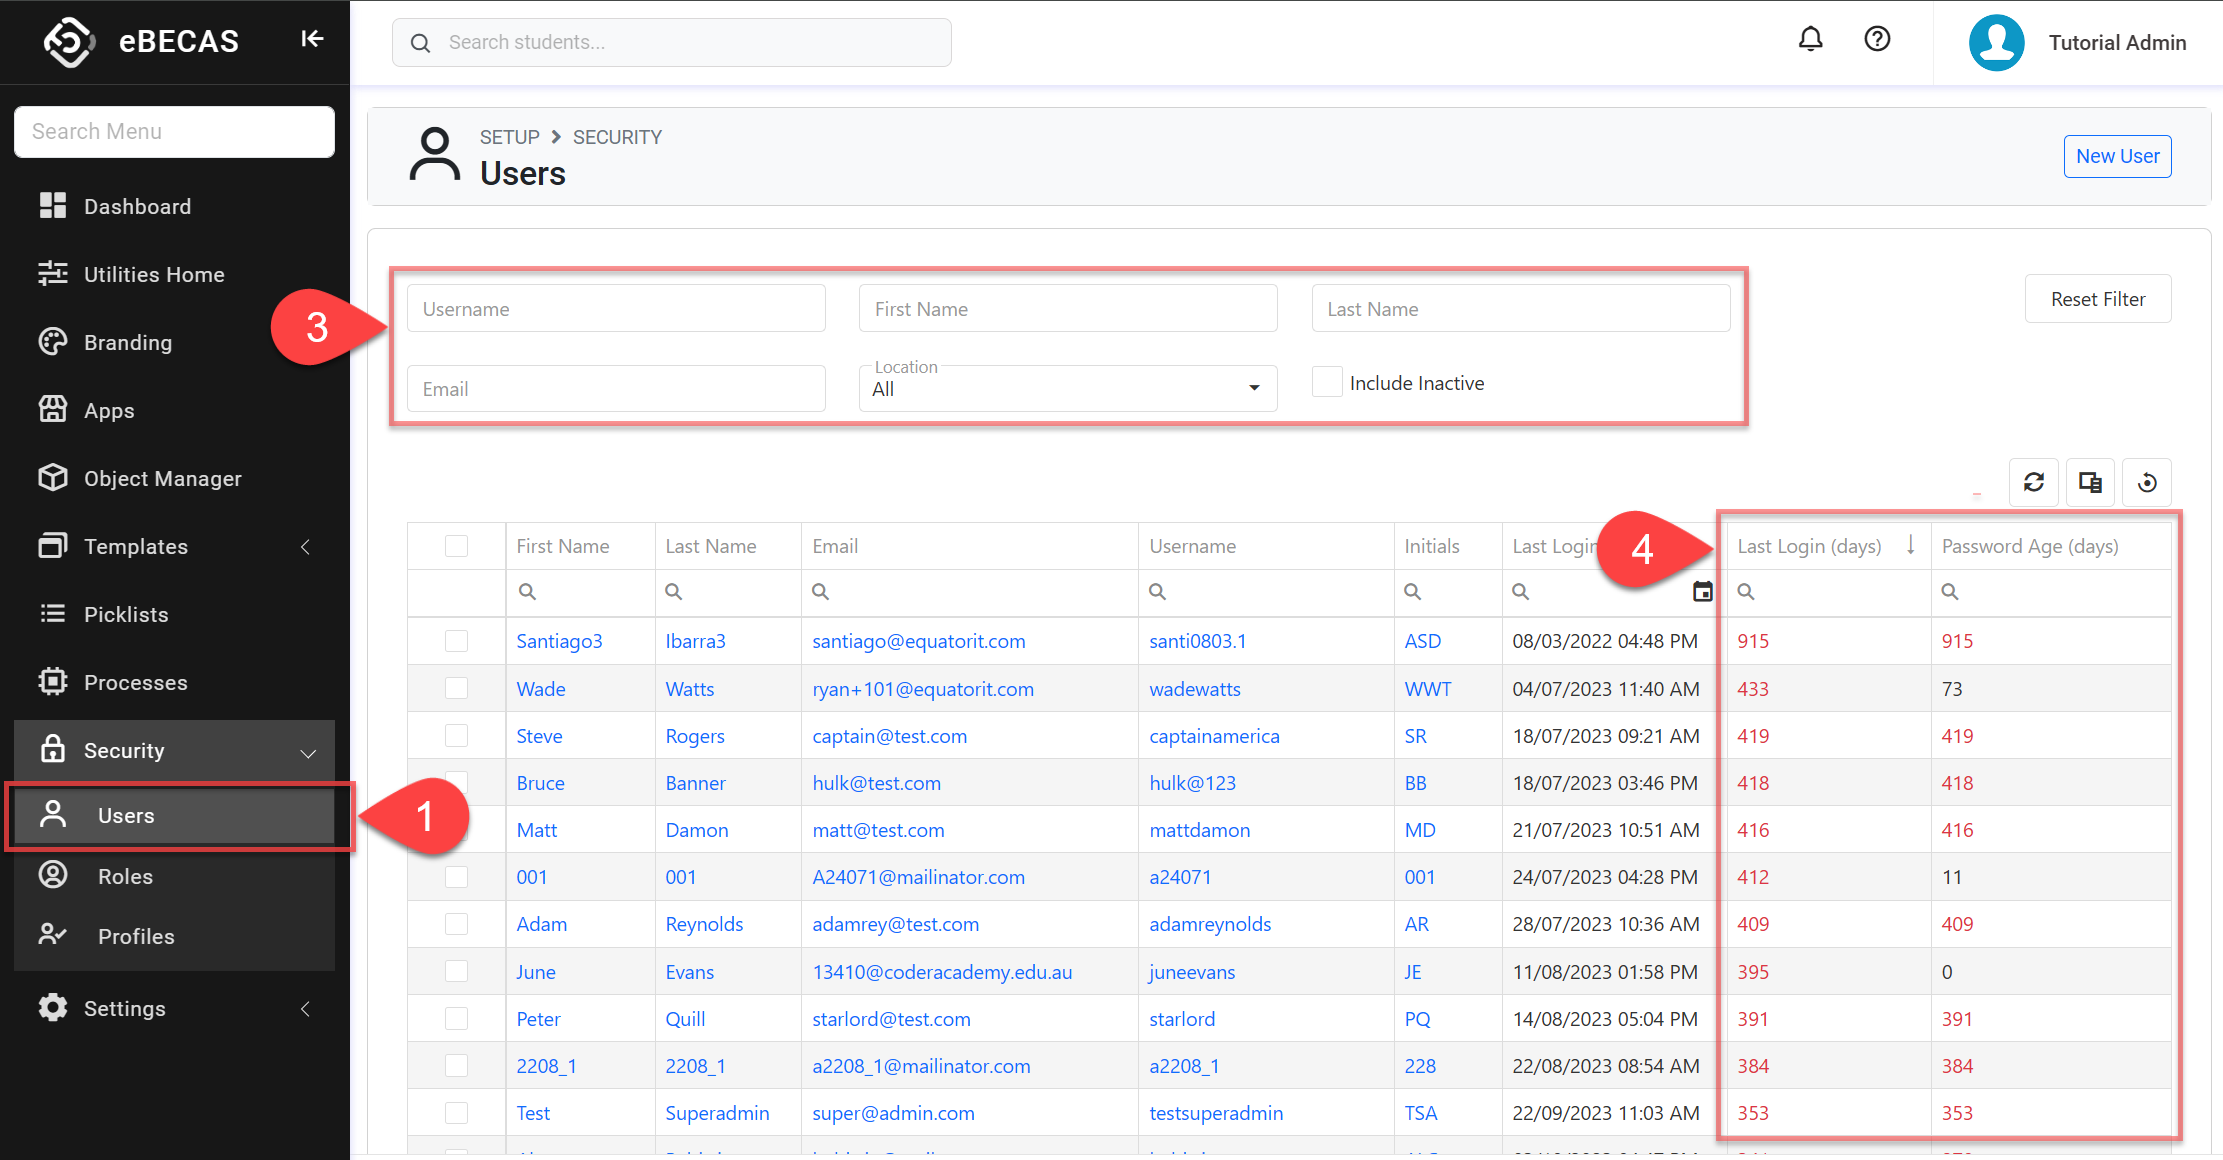The image size is (2223, 1160).
Task: Open Roles in the Security menu
Action: pos(125,877)
